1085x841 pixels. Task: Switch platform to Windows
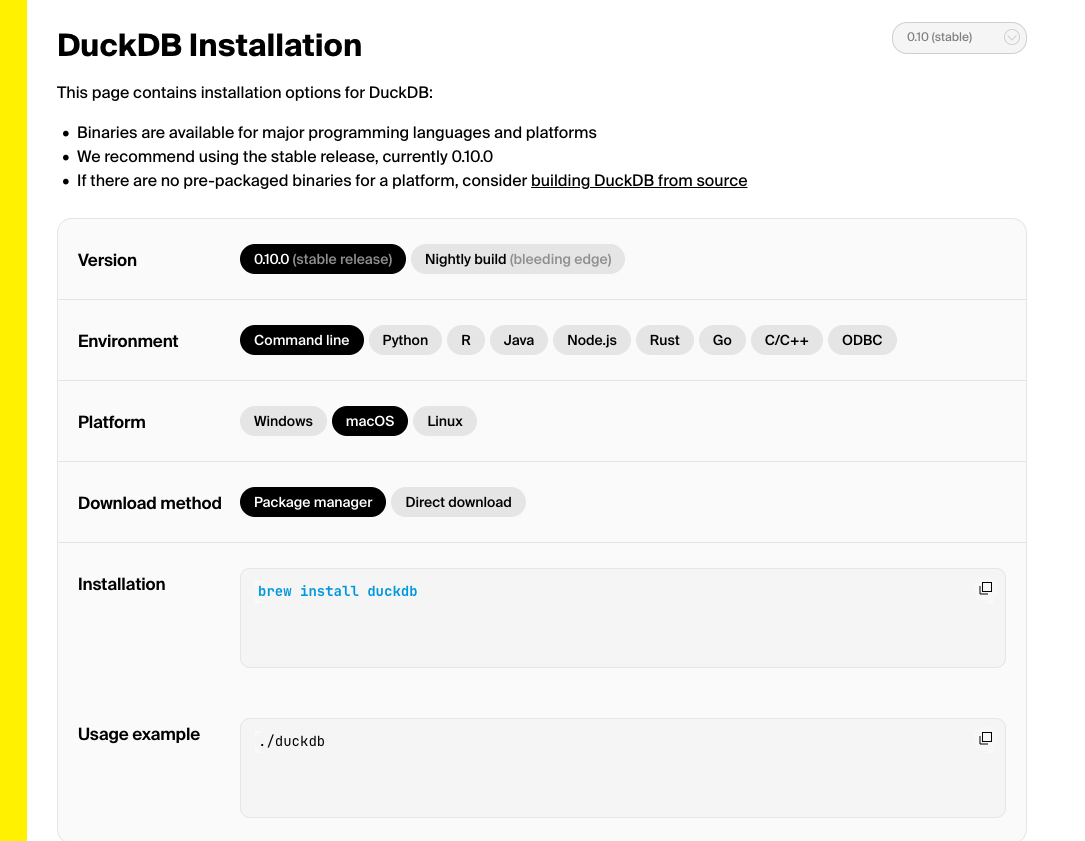tap(283, 421)
